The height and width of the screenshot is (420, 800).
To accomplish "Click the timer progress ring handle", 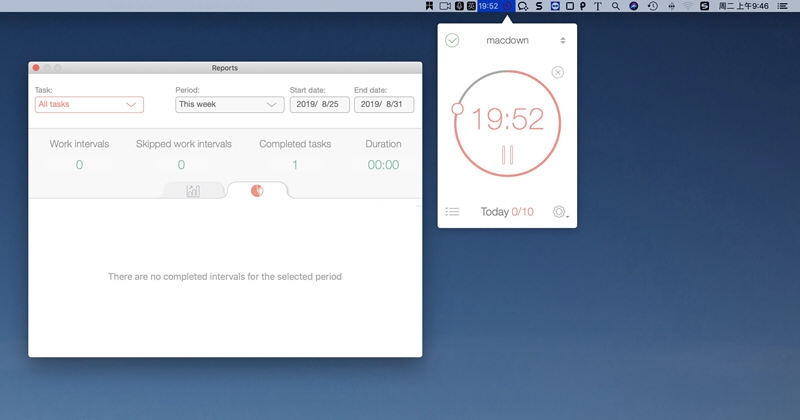I will click(x=458, y=109).
